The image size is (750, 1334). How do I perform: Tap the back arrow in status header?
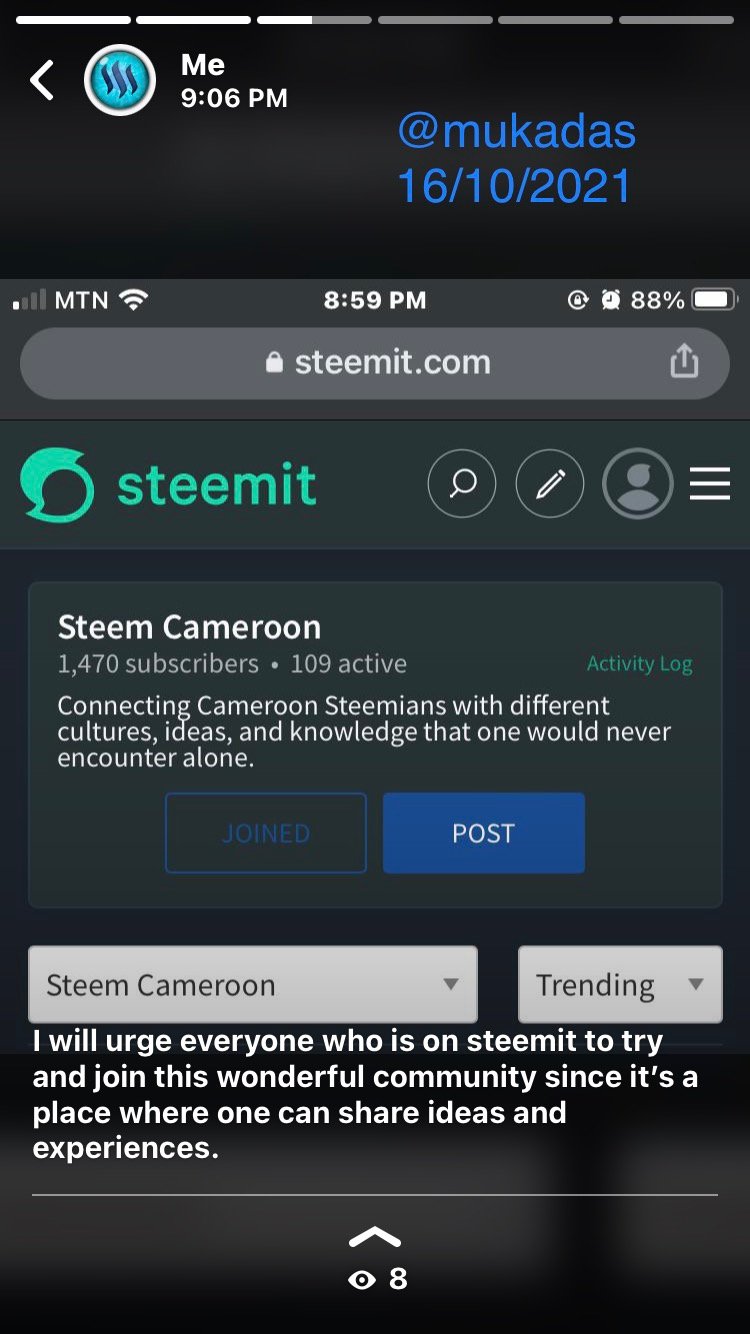click(x=42, y=80)
